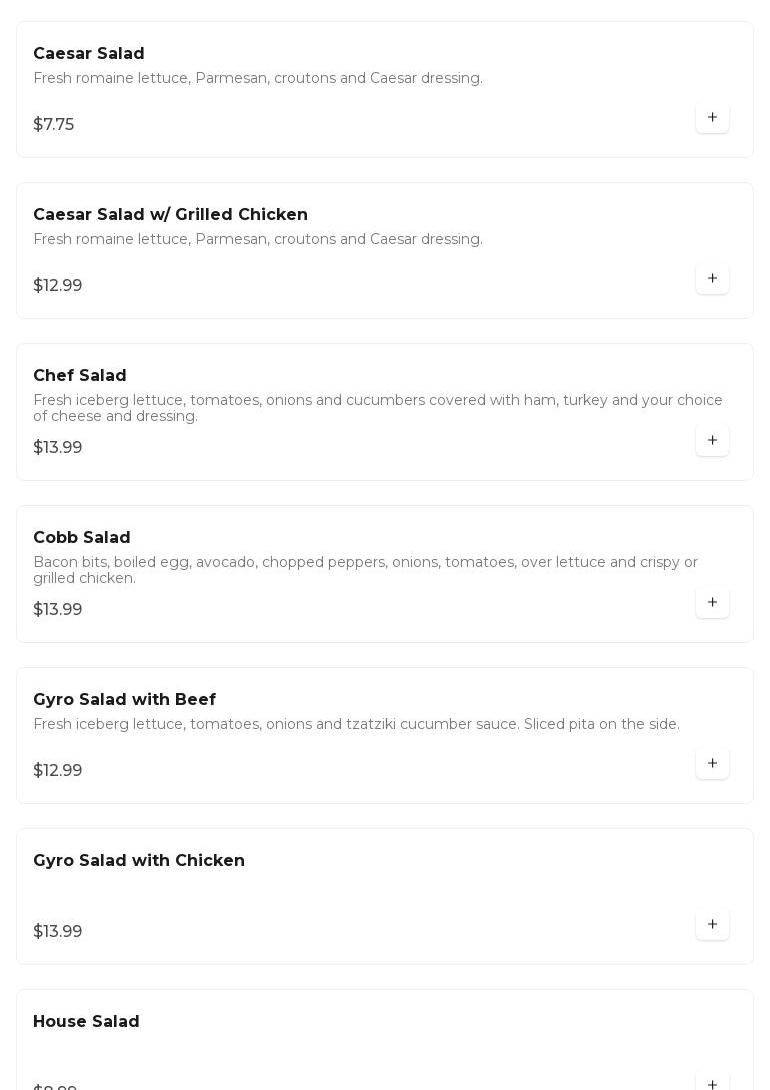Click the Gyro Salad with Chicken $13.99 price
Image resolution: width=770 pixels, height=1090 pixels.
pyautogui.click(x=58, y=932)
